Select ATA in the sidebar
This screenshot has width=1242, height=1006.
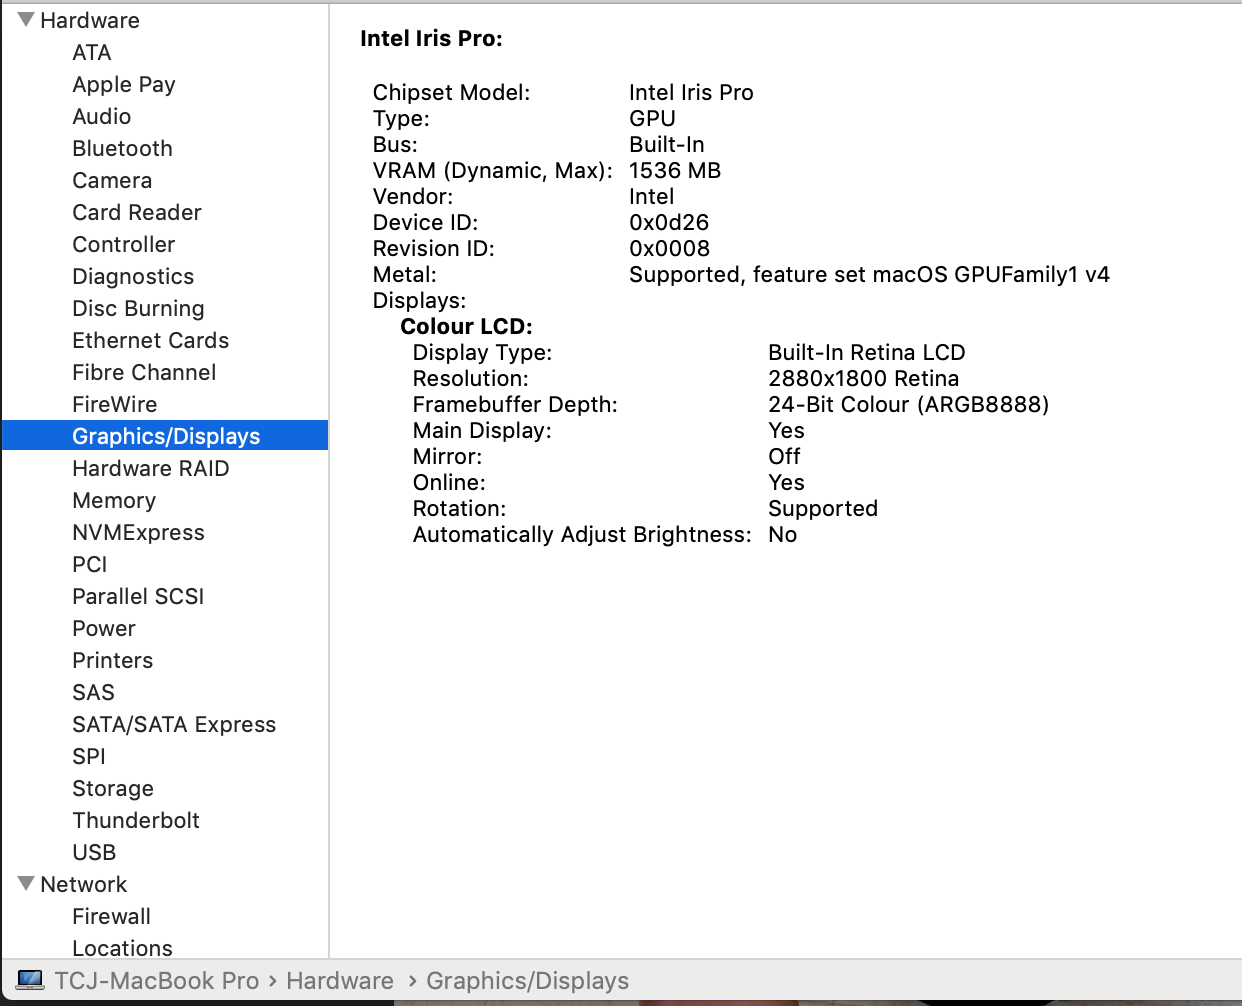[x=92, y=52]
